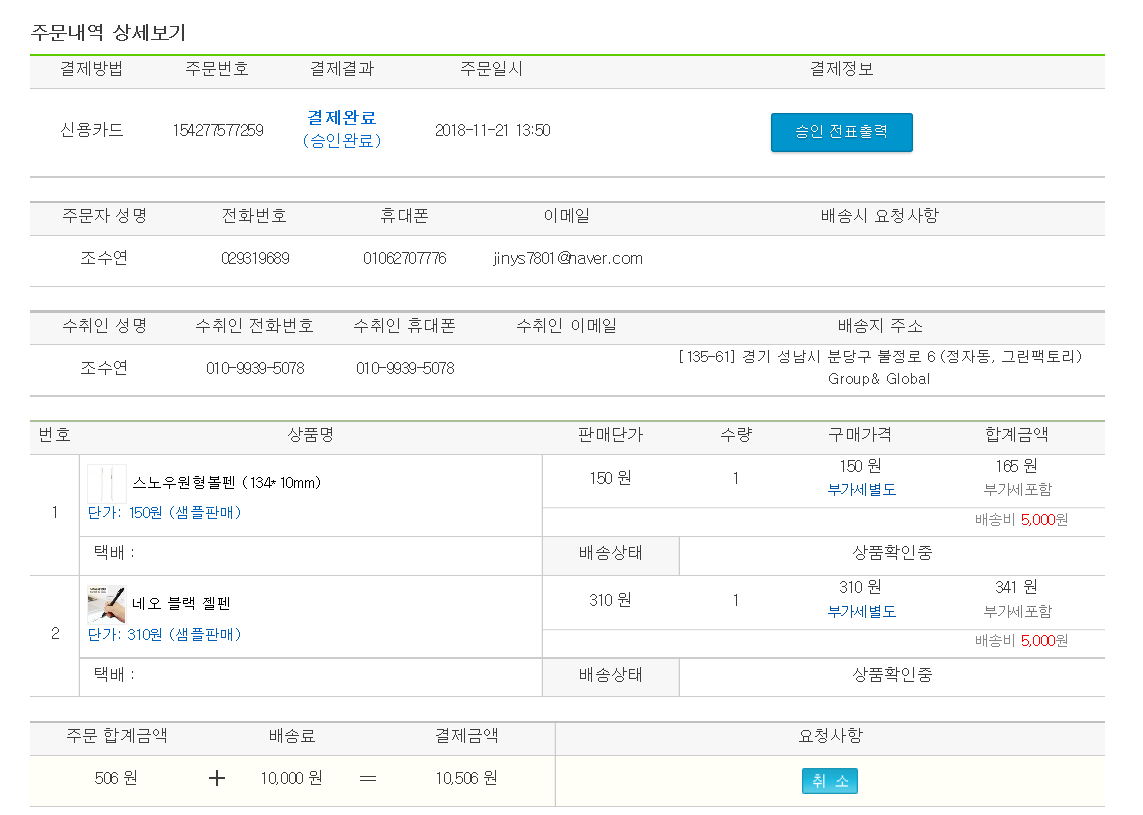Viewport: 1143px width, 815px height.
Task: Click the 주문내역 상세보기 page heading
Action: pyautogui.click(x=109, y=33)
